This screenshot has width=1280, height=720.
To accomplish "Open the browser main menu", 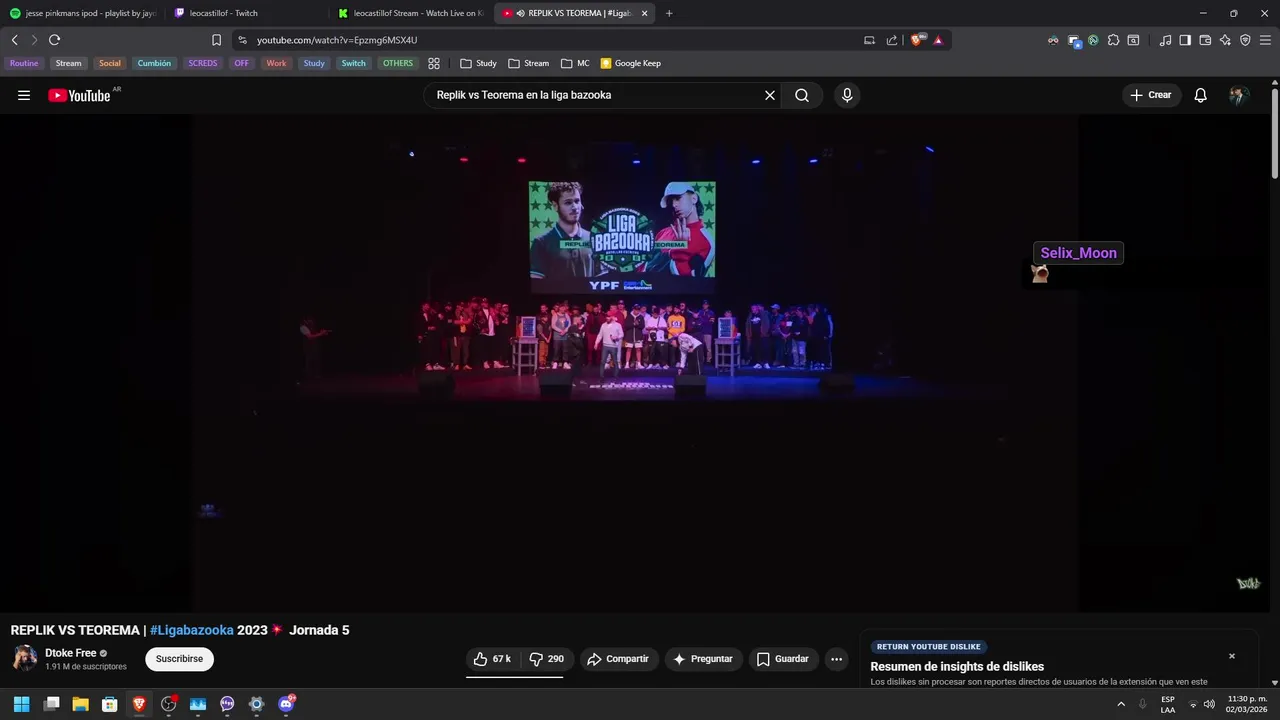I will [1266, 40].
